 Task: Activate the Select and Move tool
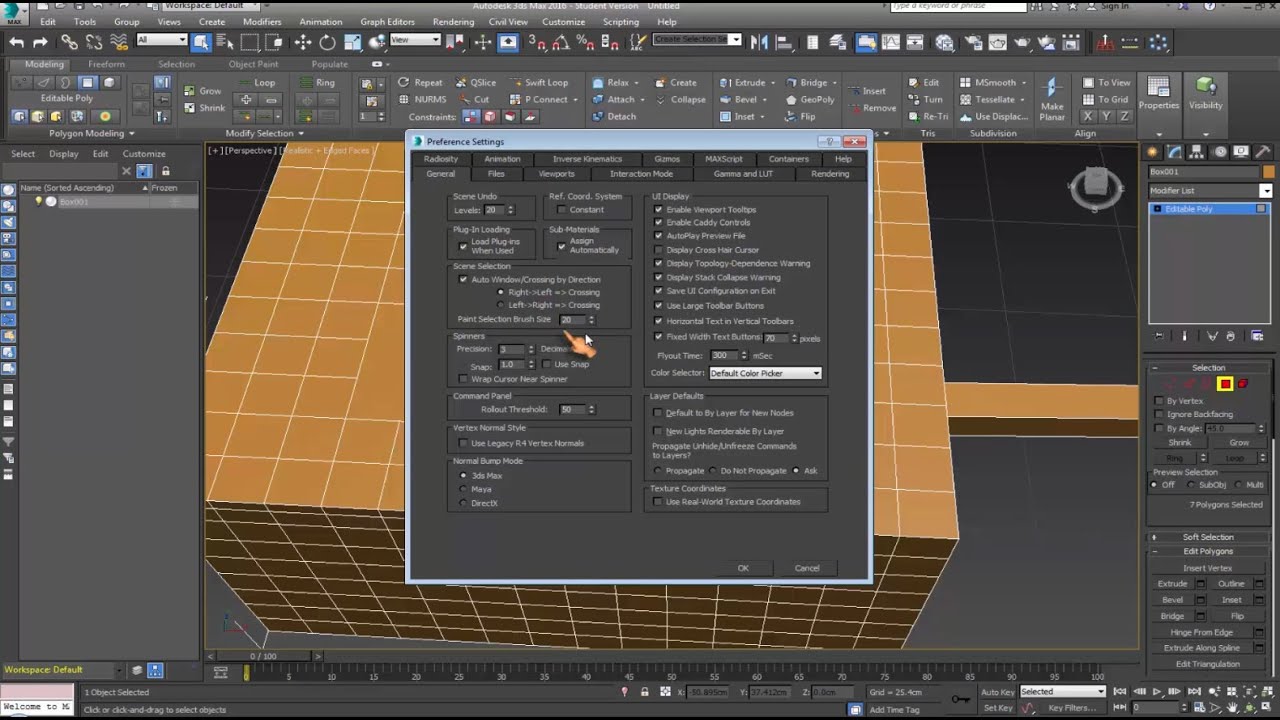pyautogui.click(x=303, y=42)
